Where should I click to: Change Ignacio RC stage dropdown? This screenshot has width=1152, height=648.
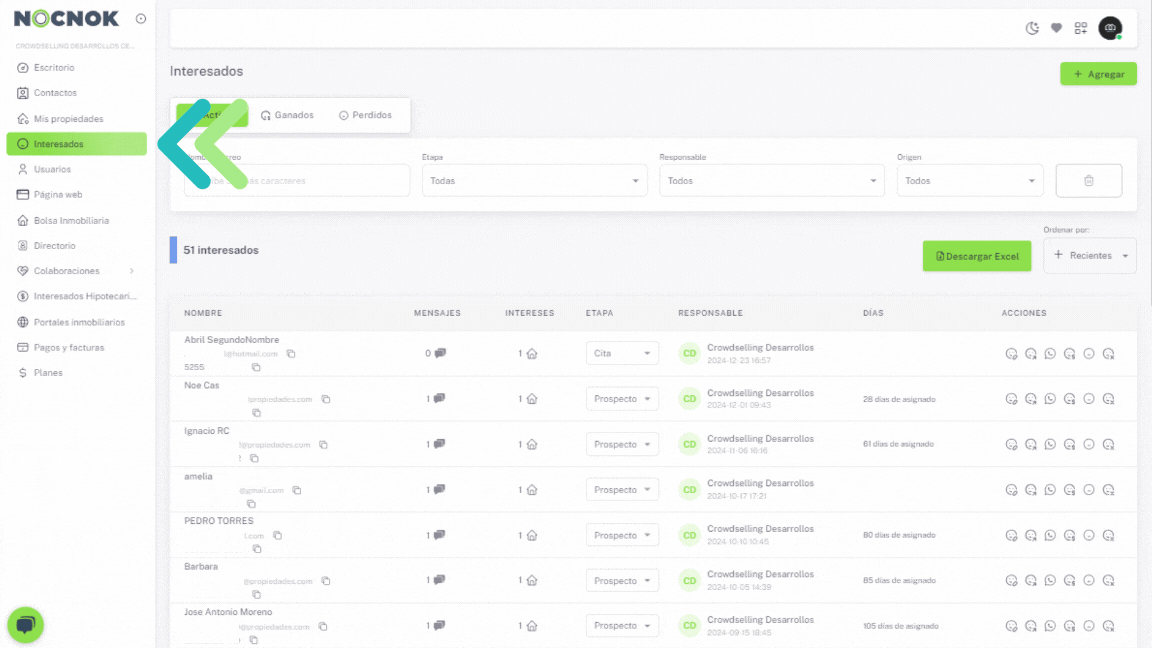(622, 444)
